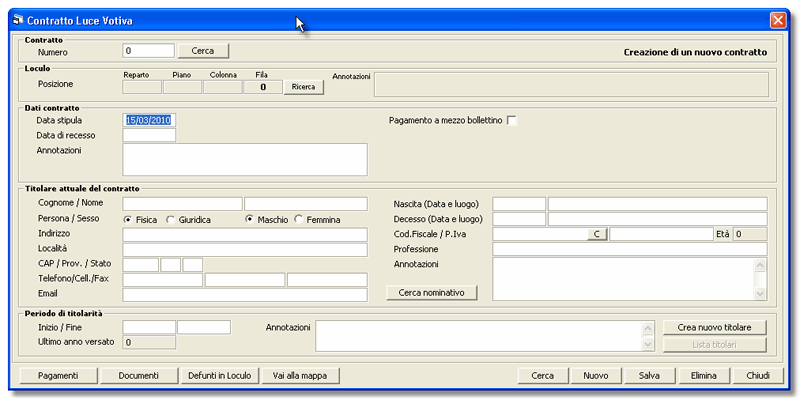800x400 pixels.
Task: Click the P.Iva field
Action: [661, 234]
